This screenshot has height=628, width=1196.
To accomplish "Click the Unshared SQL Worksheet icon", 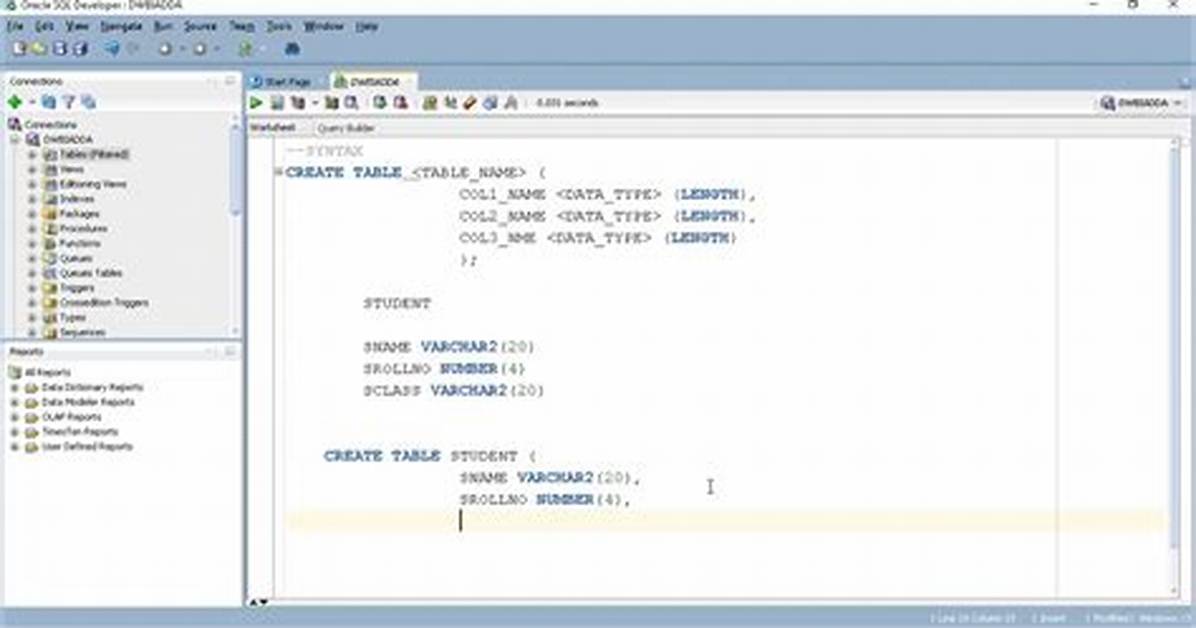I will point(430,103).
